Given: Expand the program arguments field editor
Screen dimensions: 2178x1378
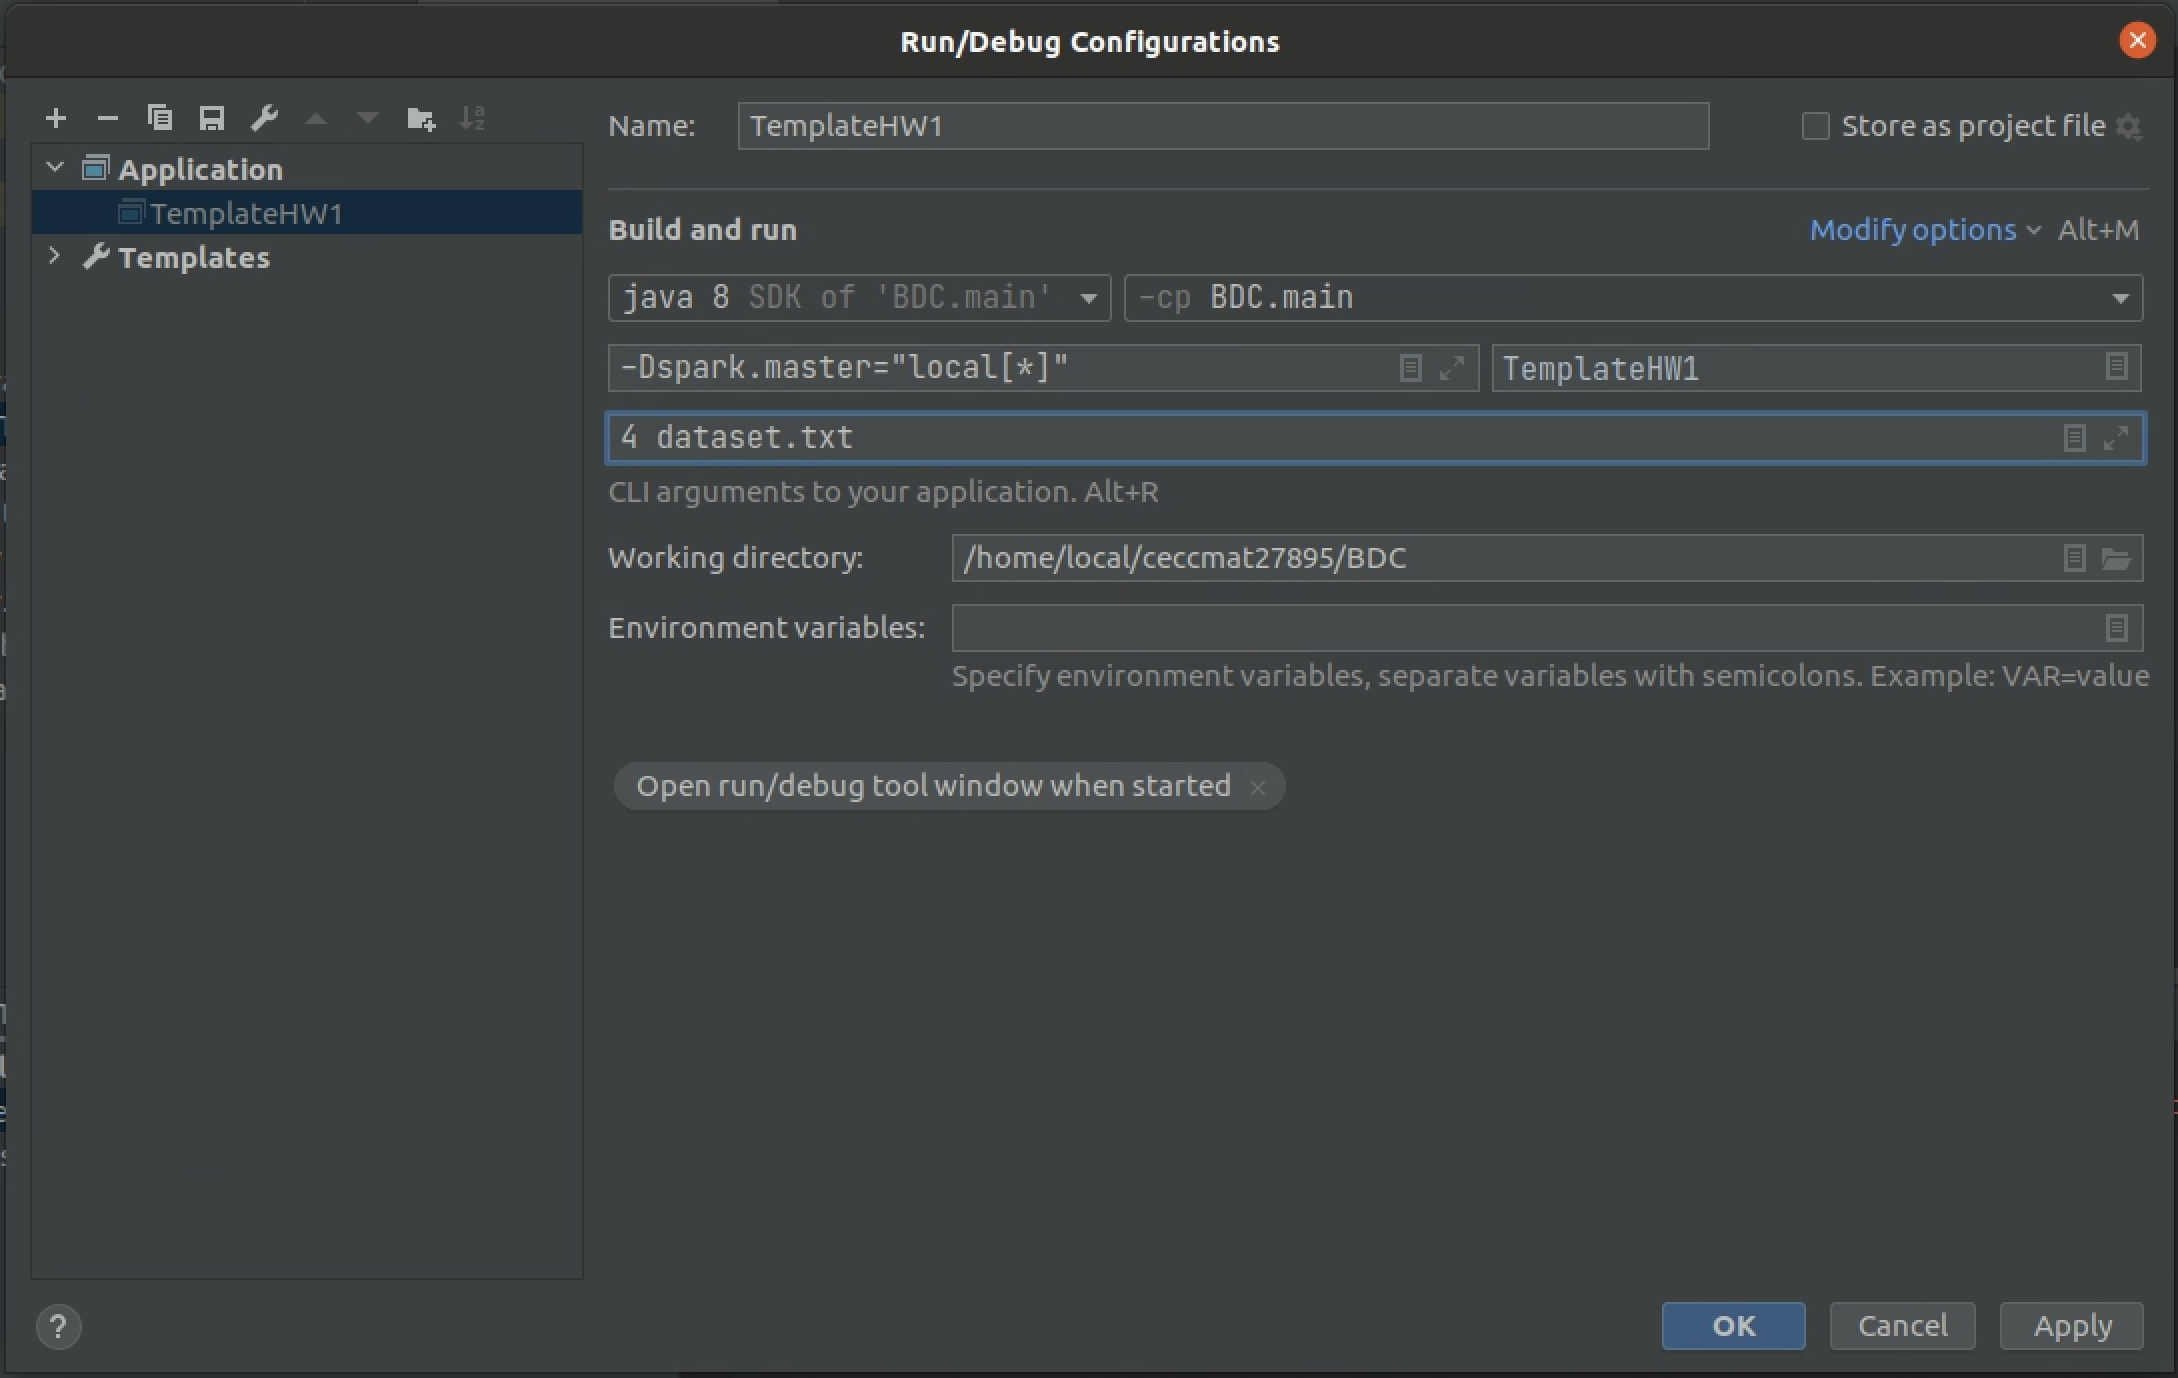Looking at the screenshot, I should [x=2116, y=438].
